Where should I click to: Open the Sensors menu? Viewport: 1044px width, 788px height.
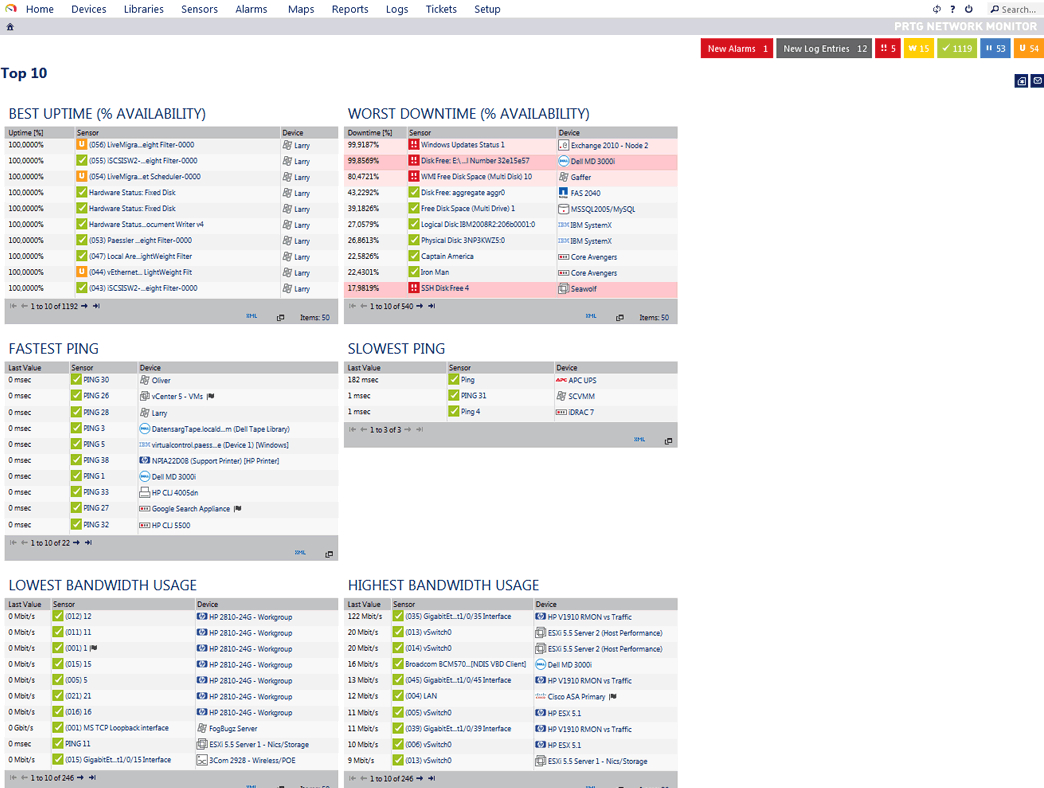[199, 9]
